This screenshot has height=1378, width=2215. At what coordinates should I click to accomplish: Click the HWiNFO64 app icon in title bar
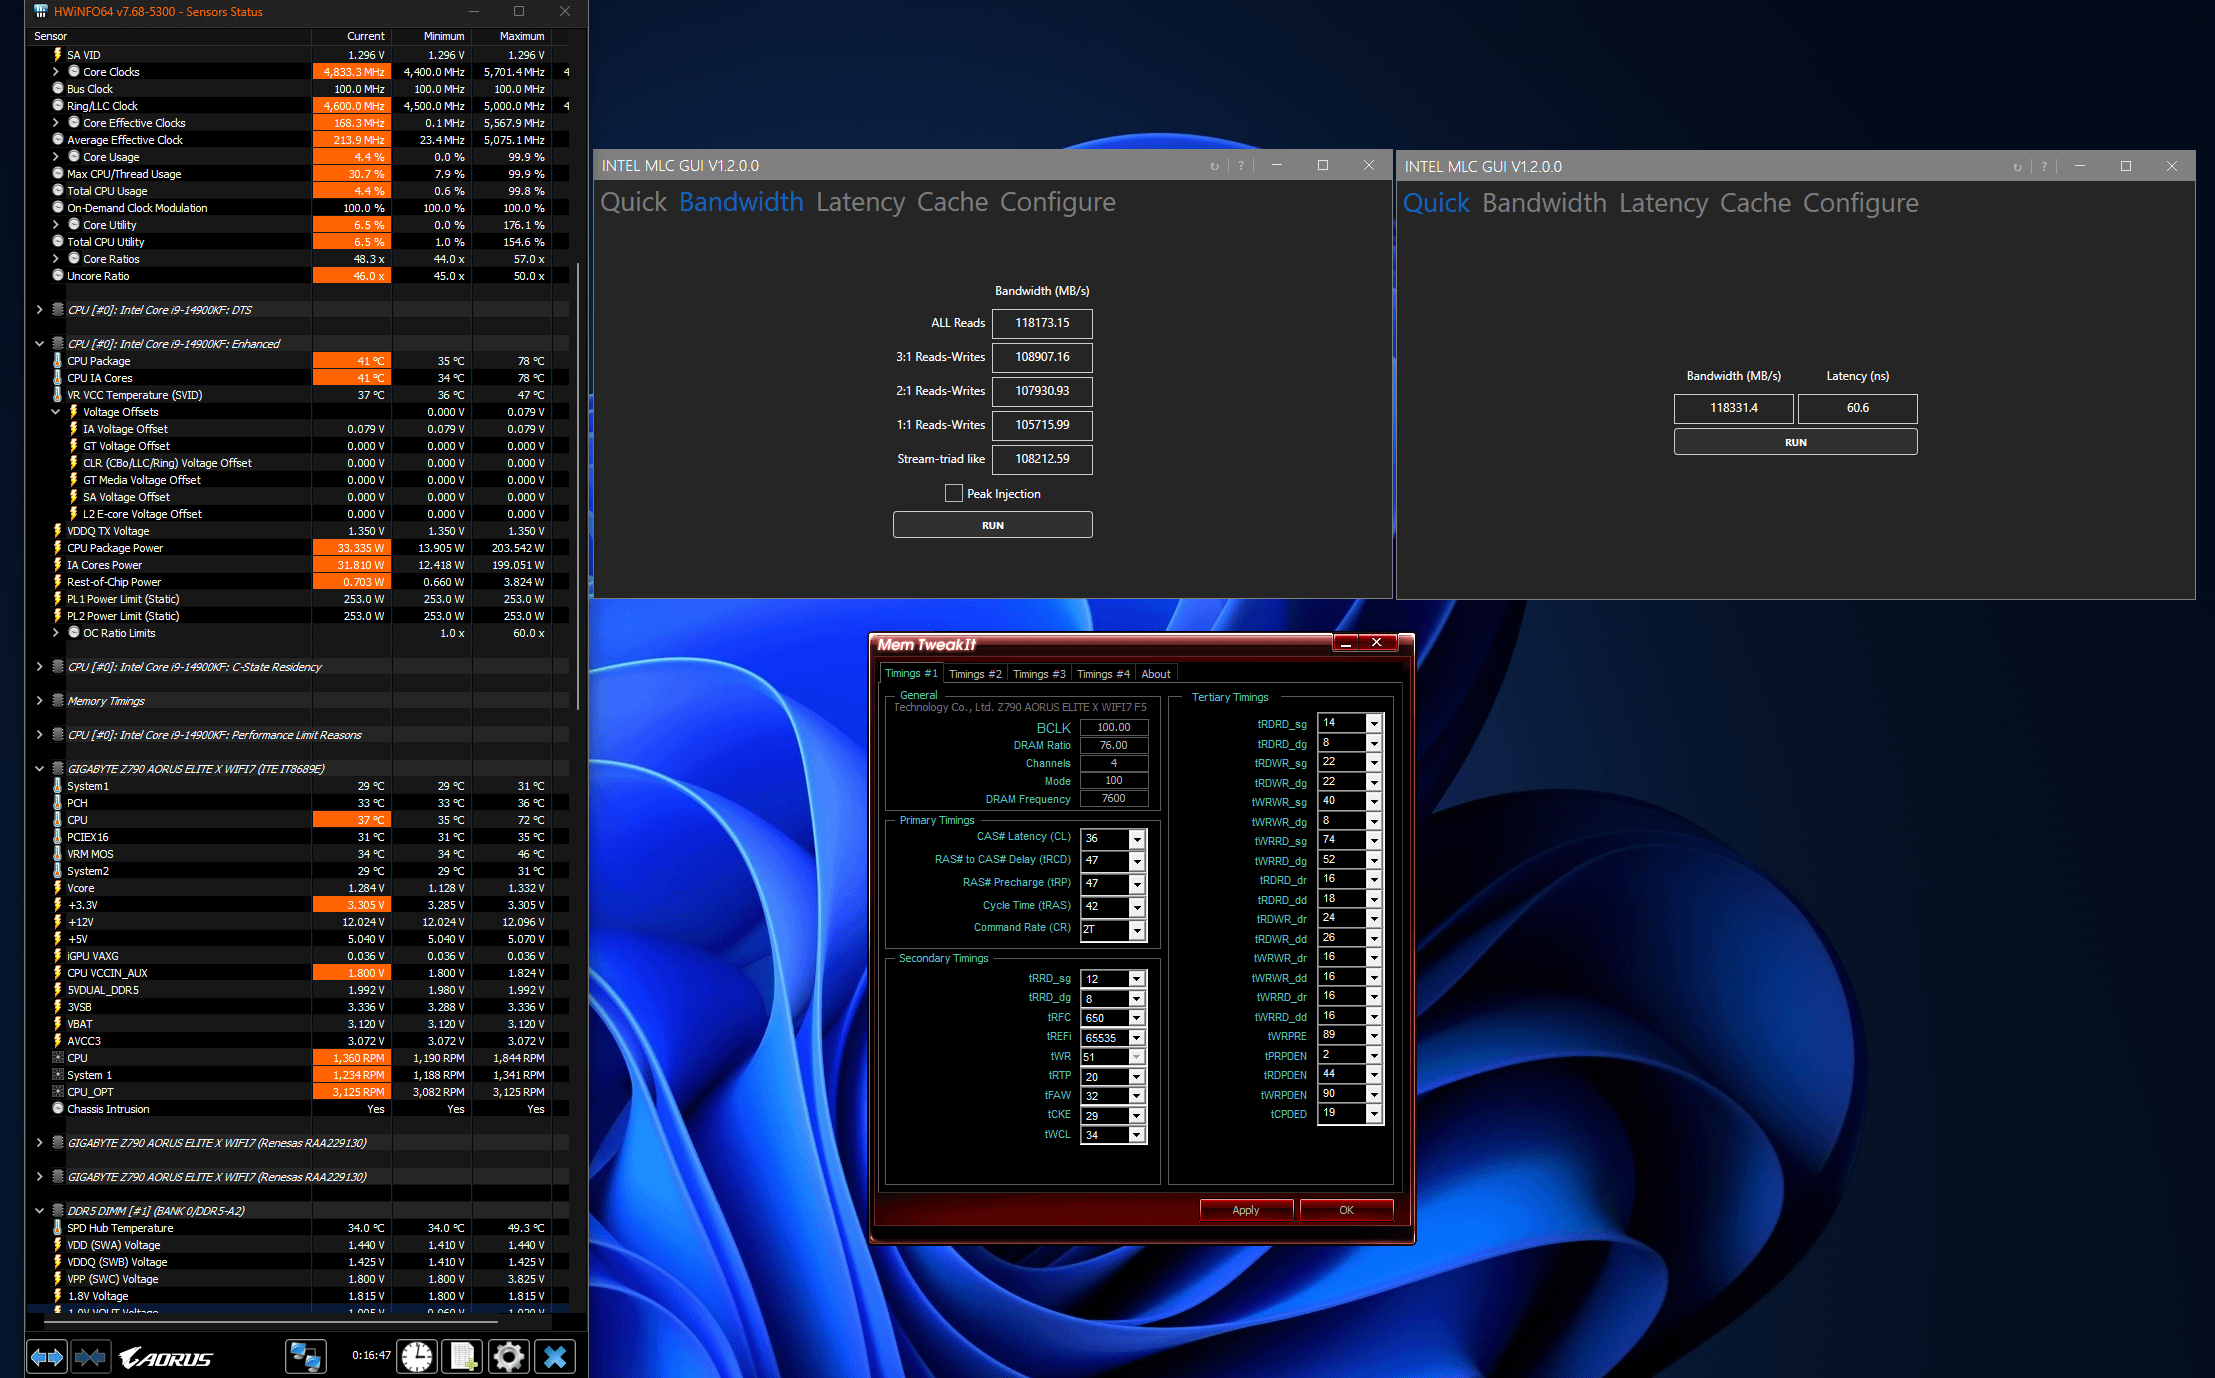[x=40, y=11]
